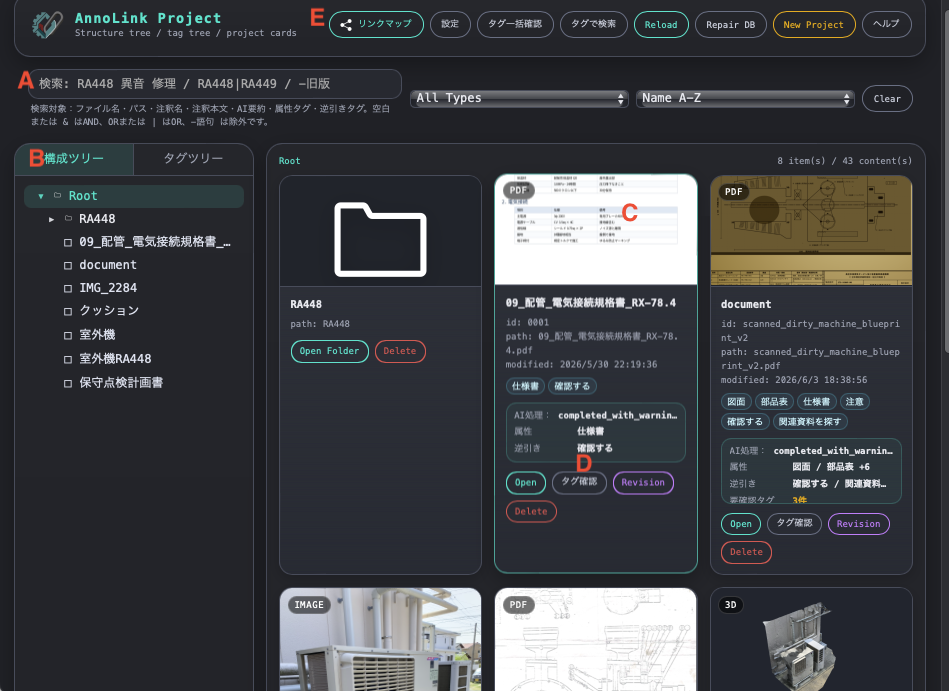Click the 仕様書 tag on 09_配管 card

525,386
